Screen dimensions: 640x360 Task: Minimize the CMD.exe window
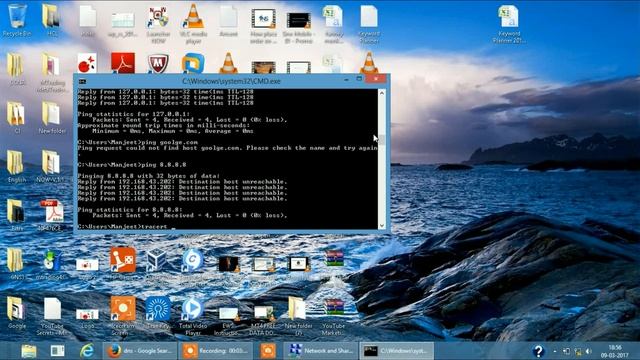pos(346,80)
